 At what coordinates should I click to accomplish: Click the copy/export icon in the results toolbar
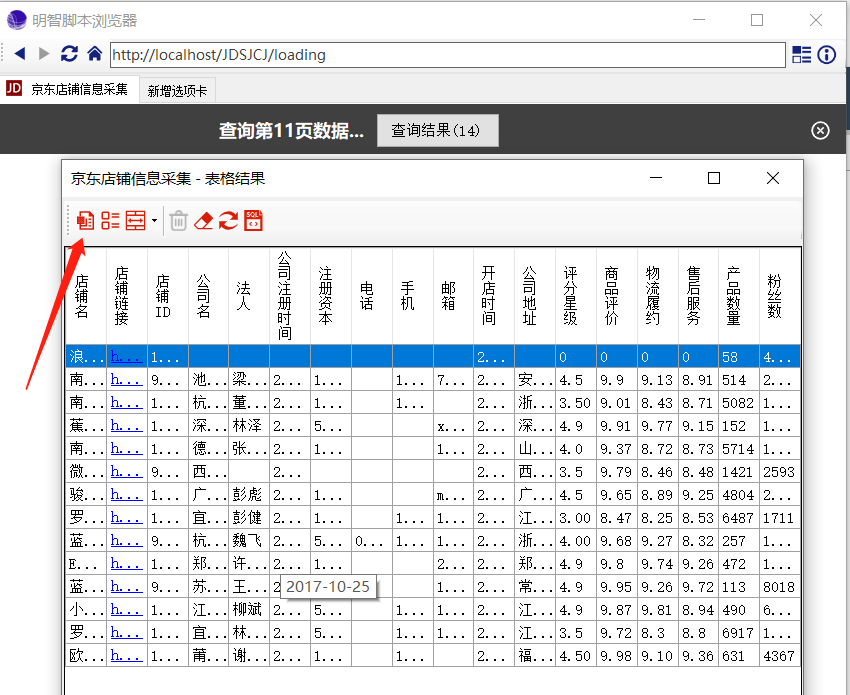click(x=85, y=221)
